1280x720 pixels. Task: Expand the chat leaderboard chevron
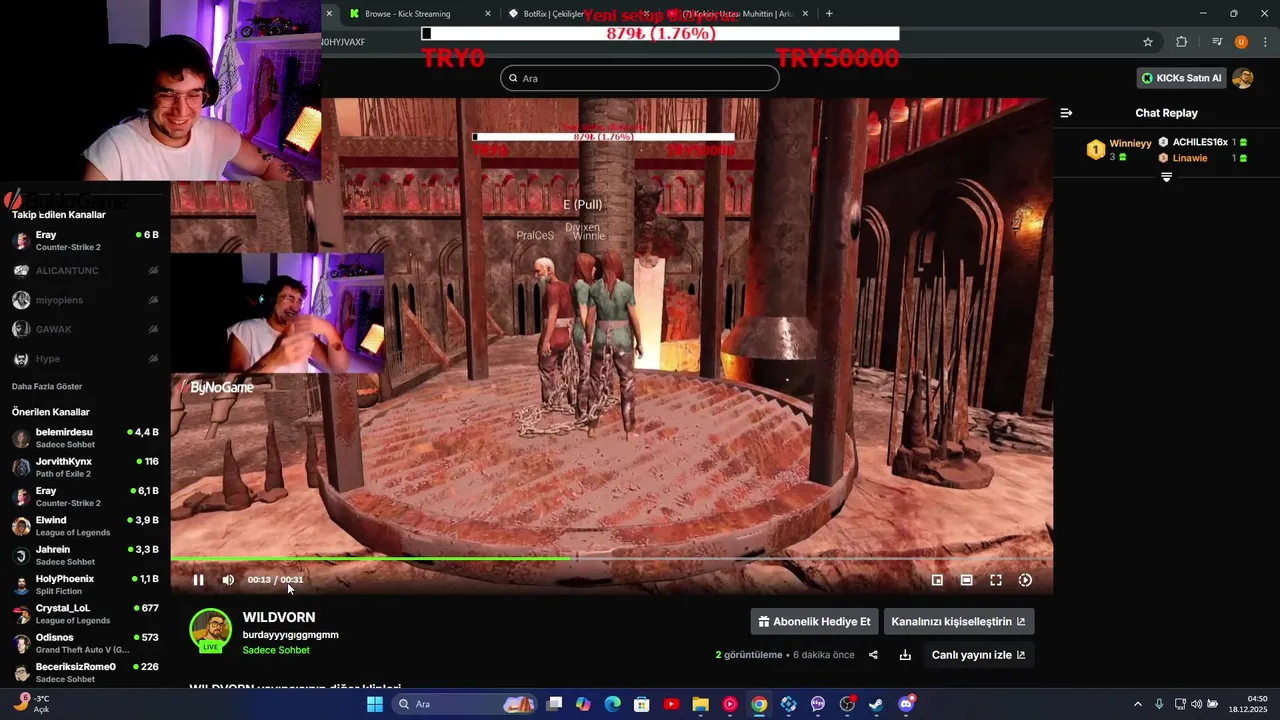[x=1166, y=177]
